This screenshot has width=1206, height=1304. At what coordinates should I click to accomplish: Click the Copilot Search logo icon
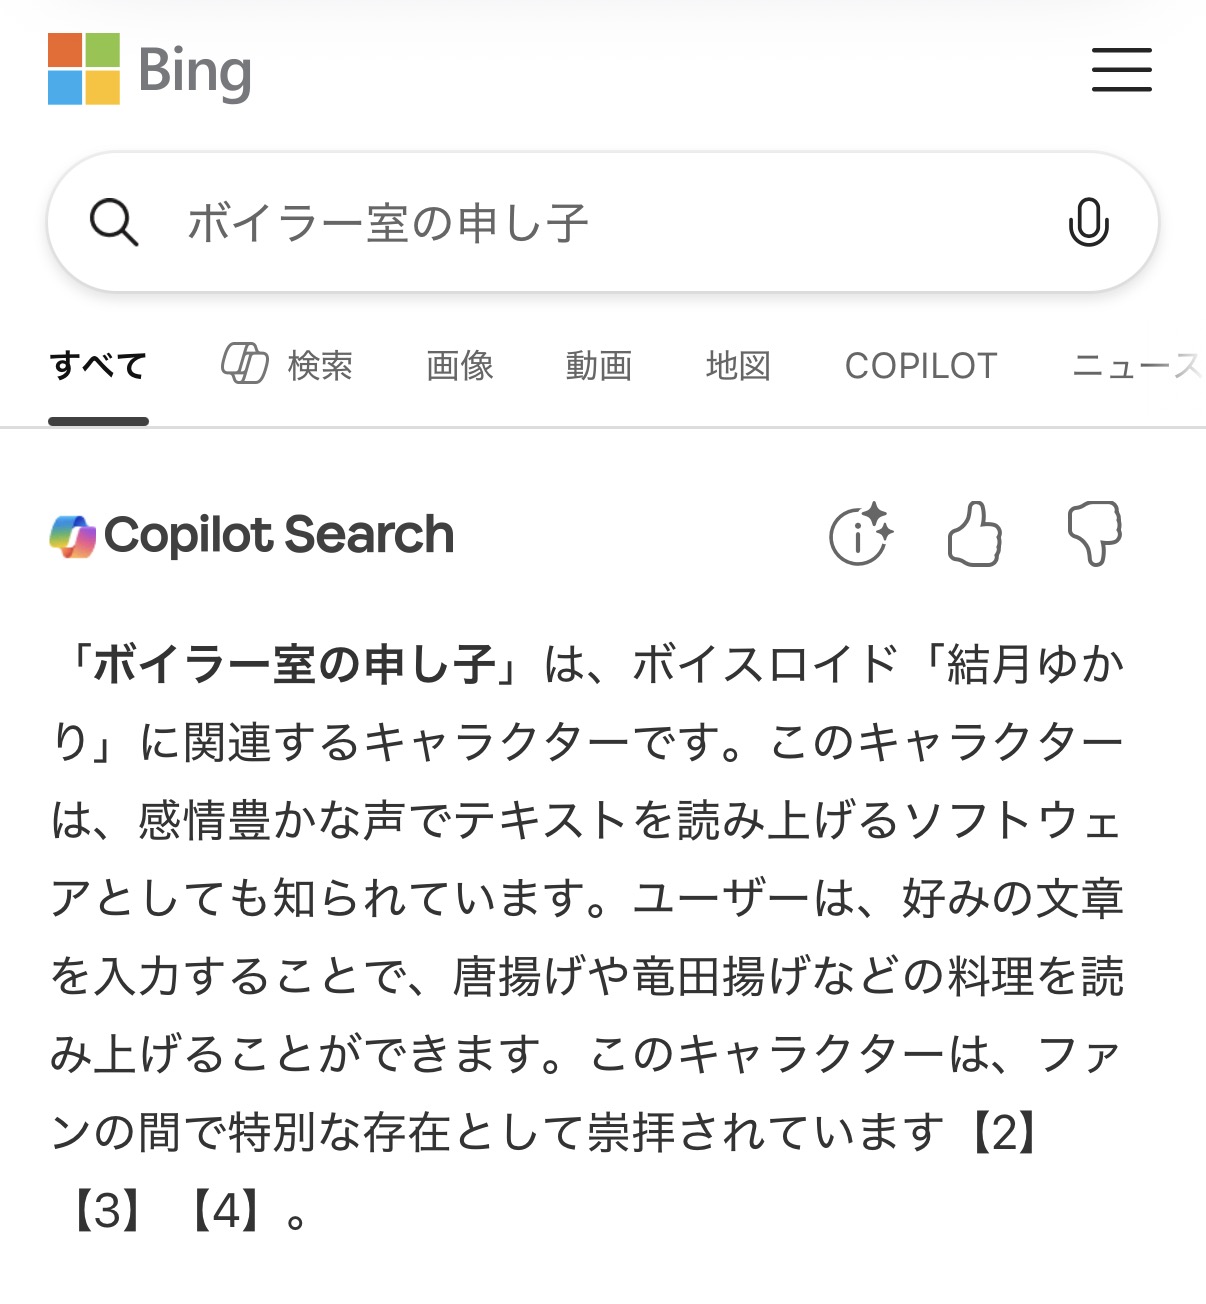click(x=73, y=536)
